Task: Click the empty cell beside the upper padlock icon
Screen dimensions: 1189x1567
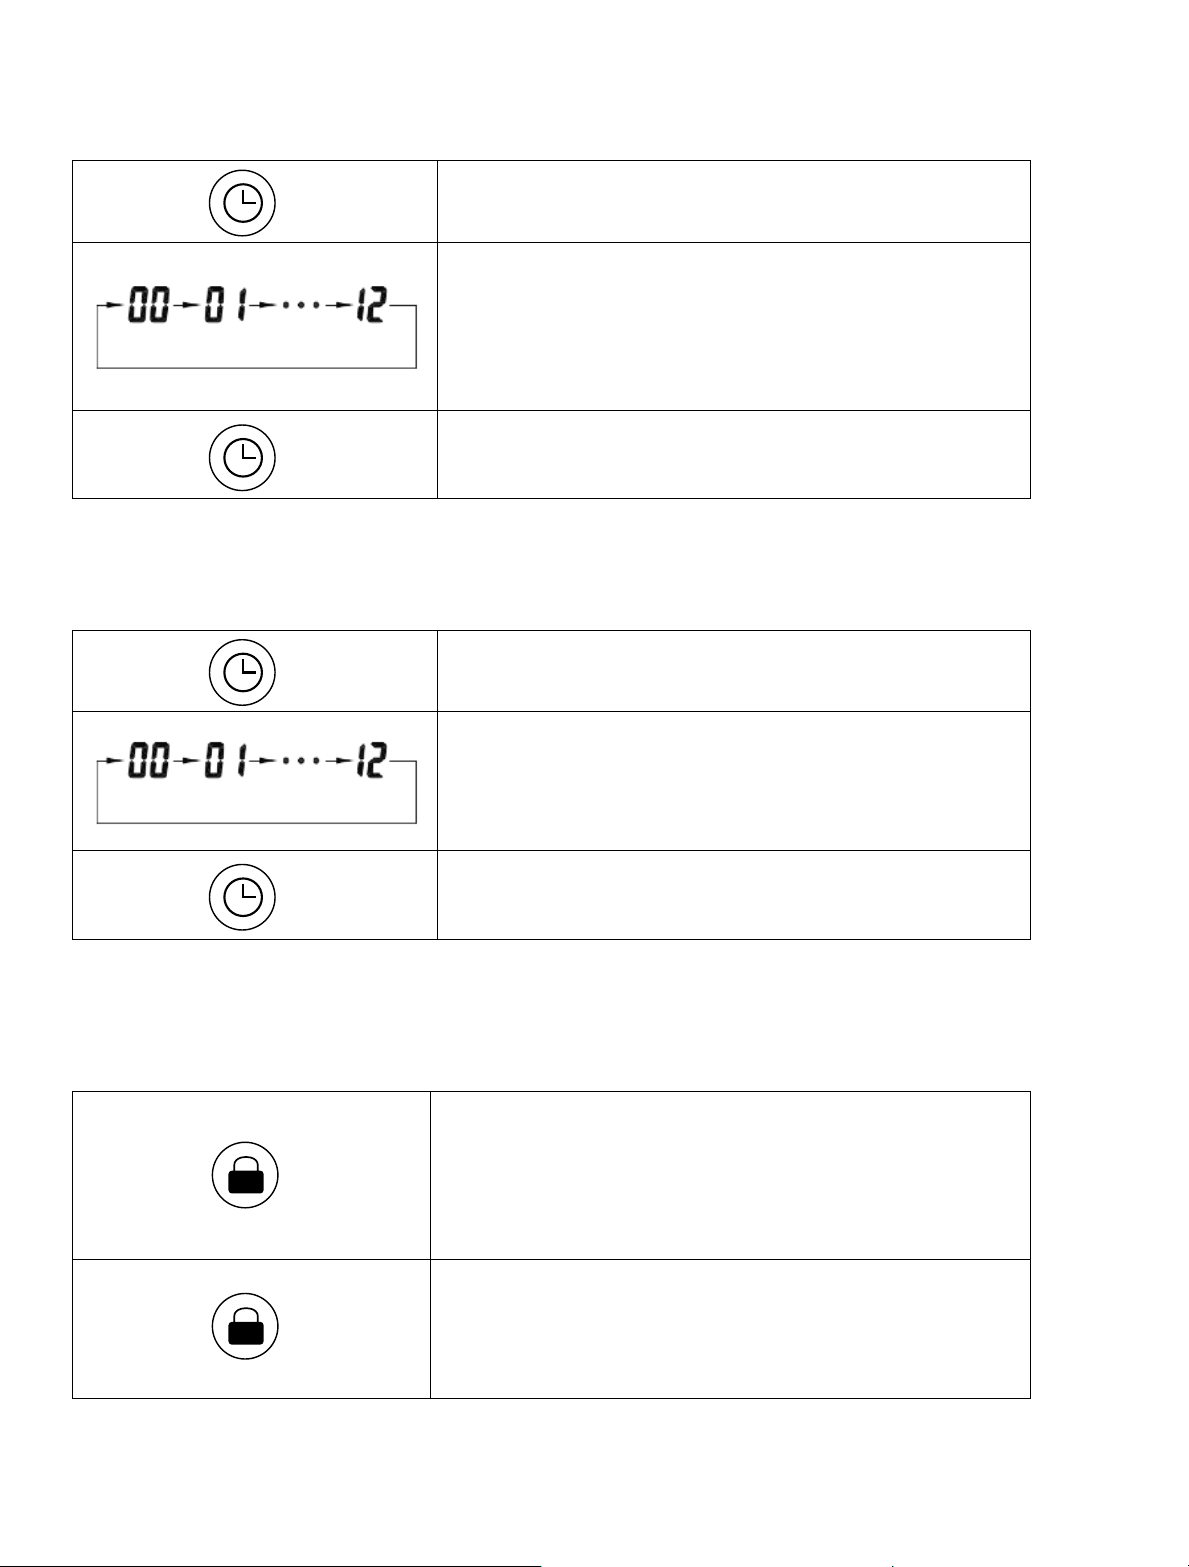Action: (x=730, y=1175)
